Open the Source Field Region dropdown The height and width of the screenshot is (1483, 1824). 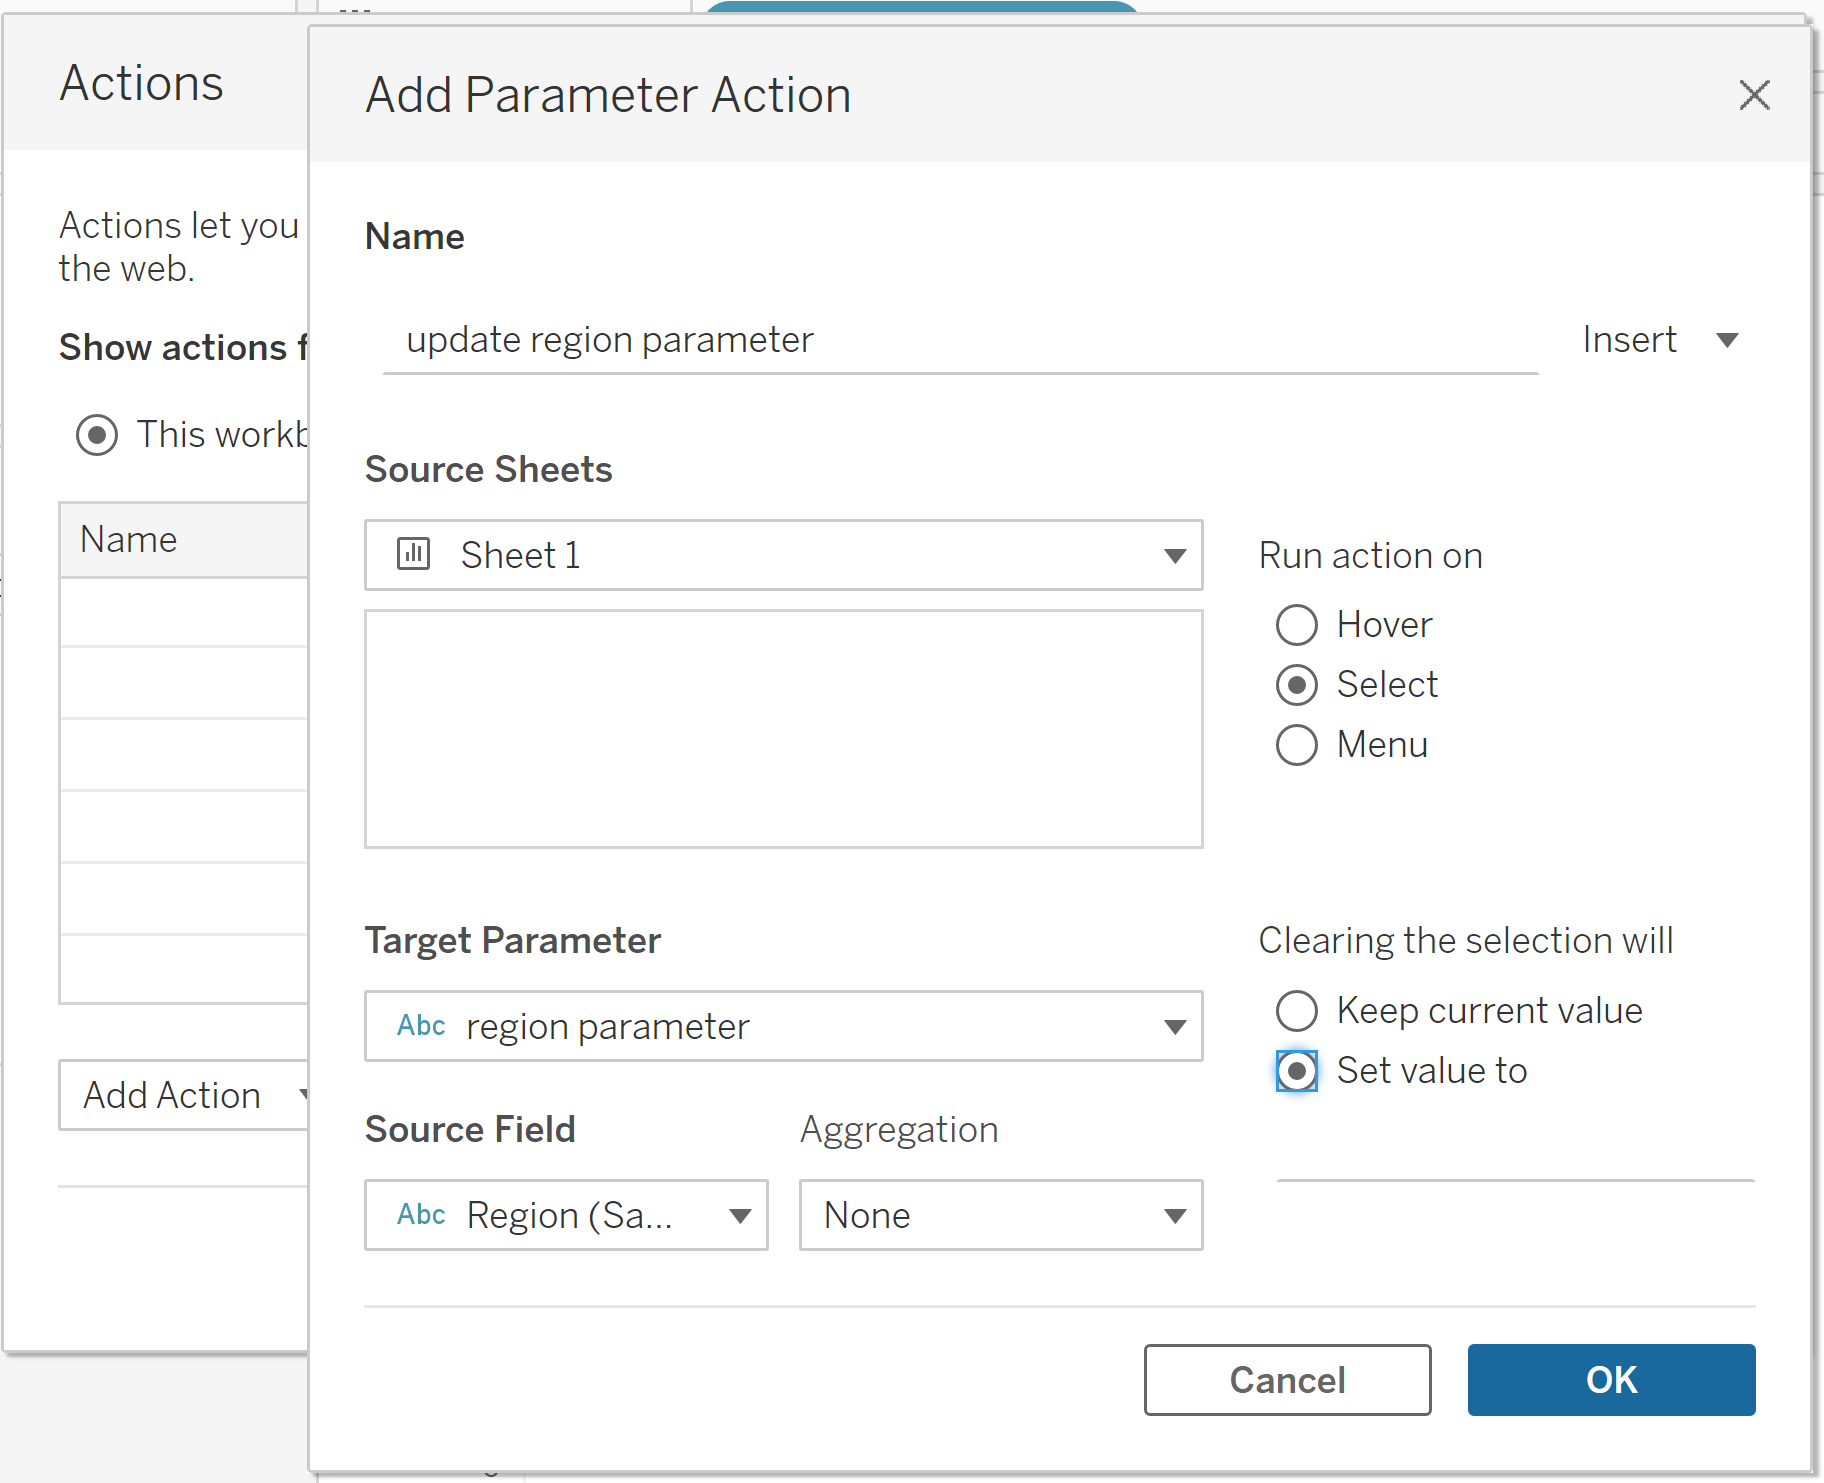740,1216
